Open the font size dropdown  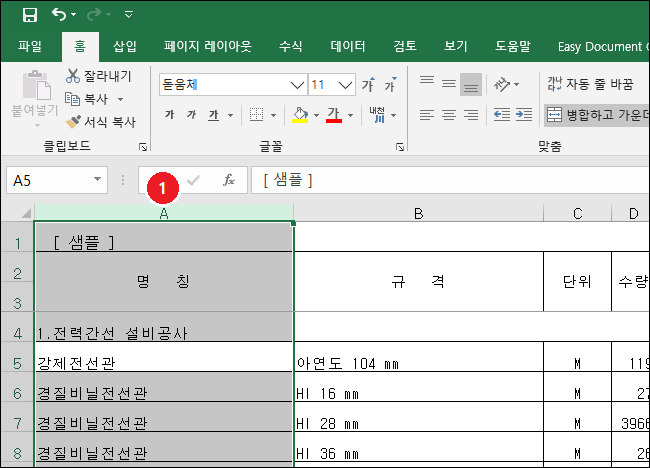point(346,85)
